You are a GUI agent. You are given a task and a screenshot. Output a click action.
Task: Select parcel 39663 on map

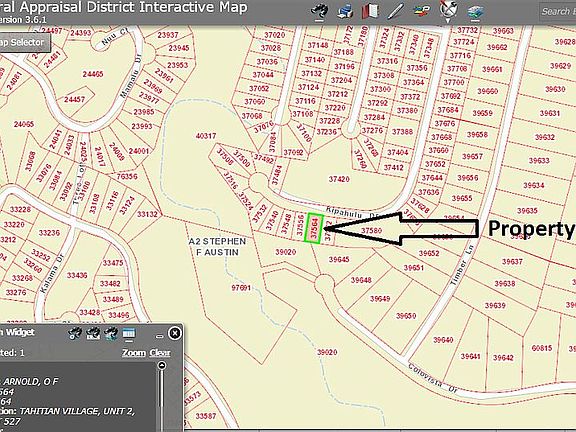point(503,31)
